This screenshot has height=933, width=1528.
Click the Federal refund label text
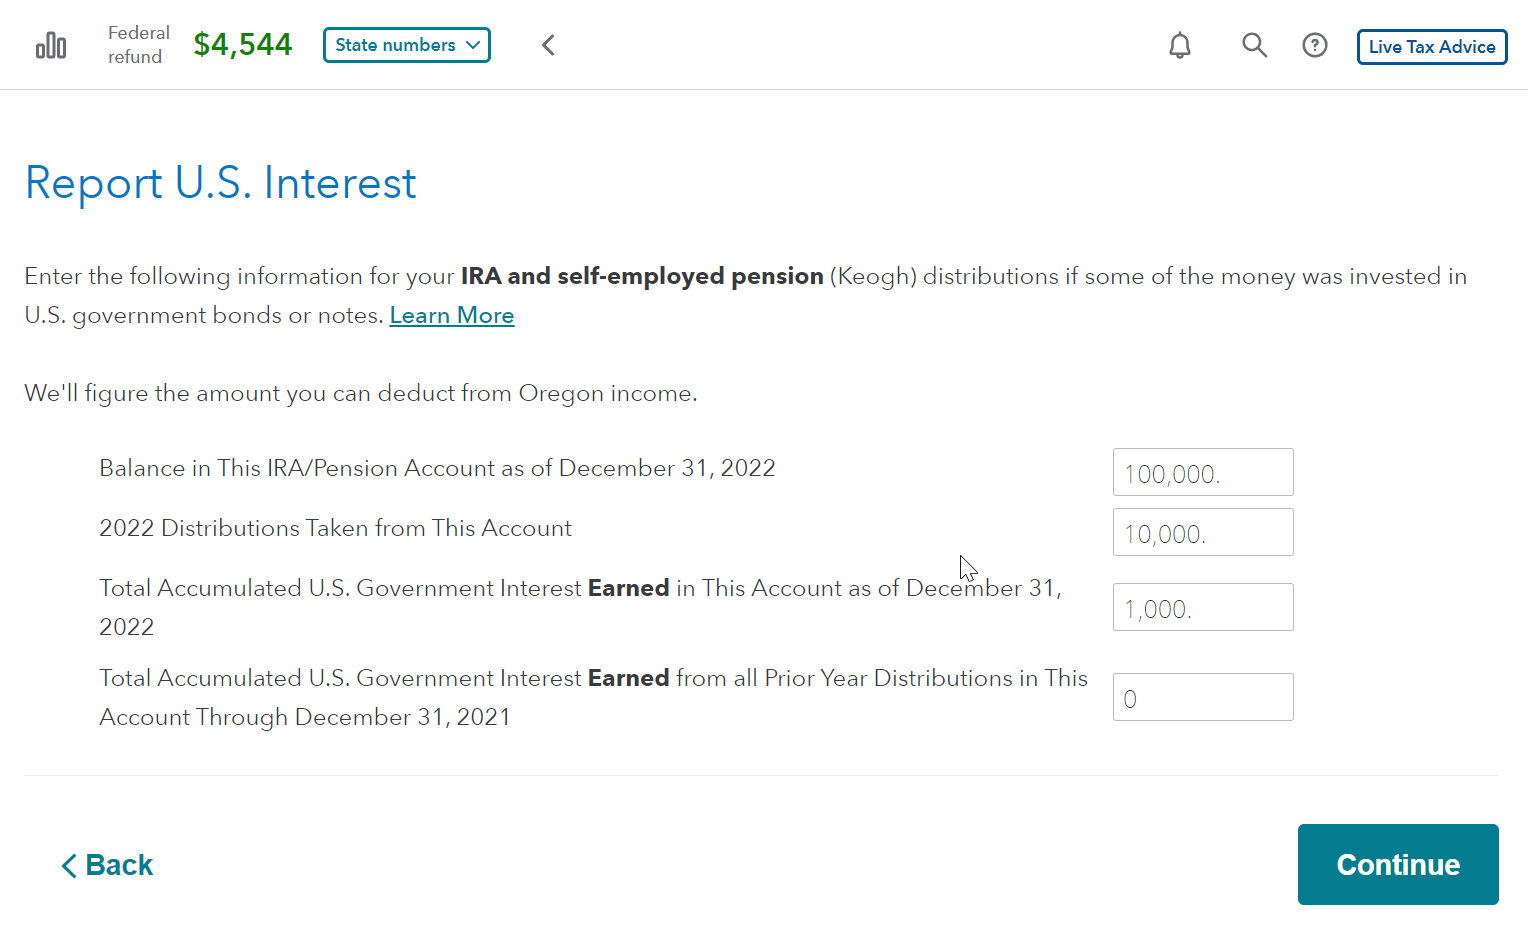click(138, 45)
